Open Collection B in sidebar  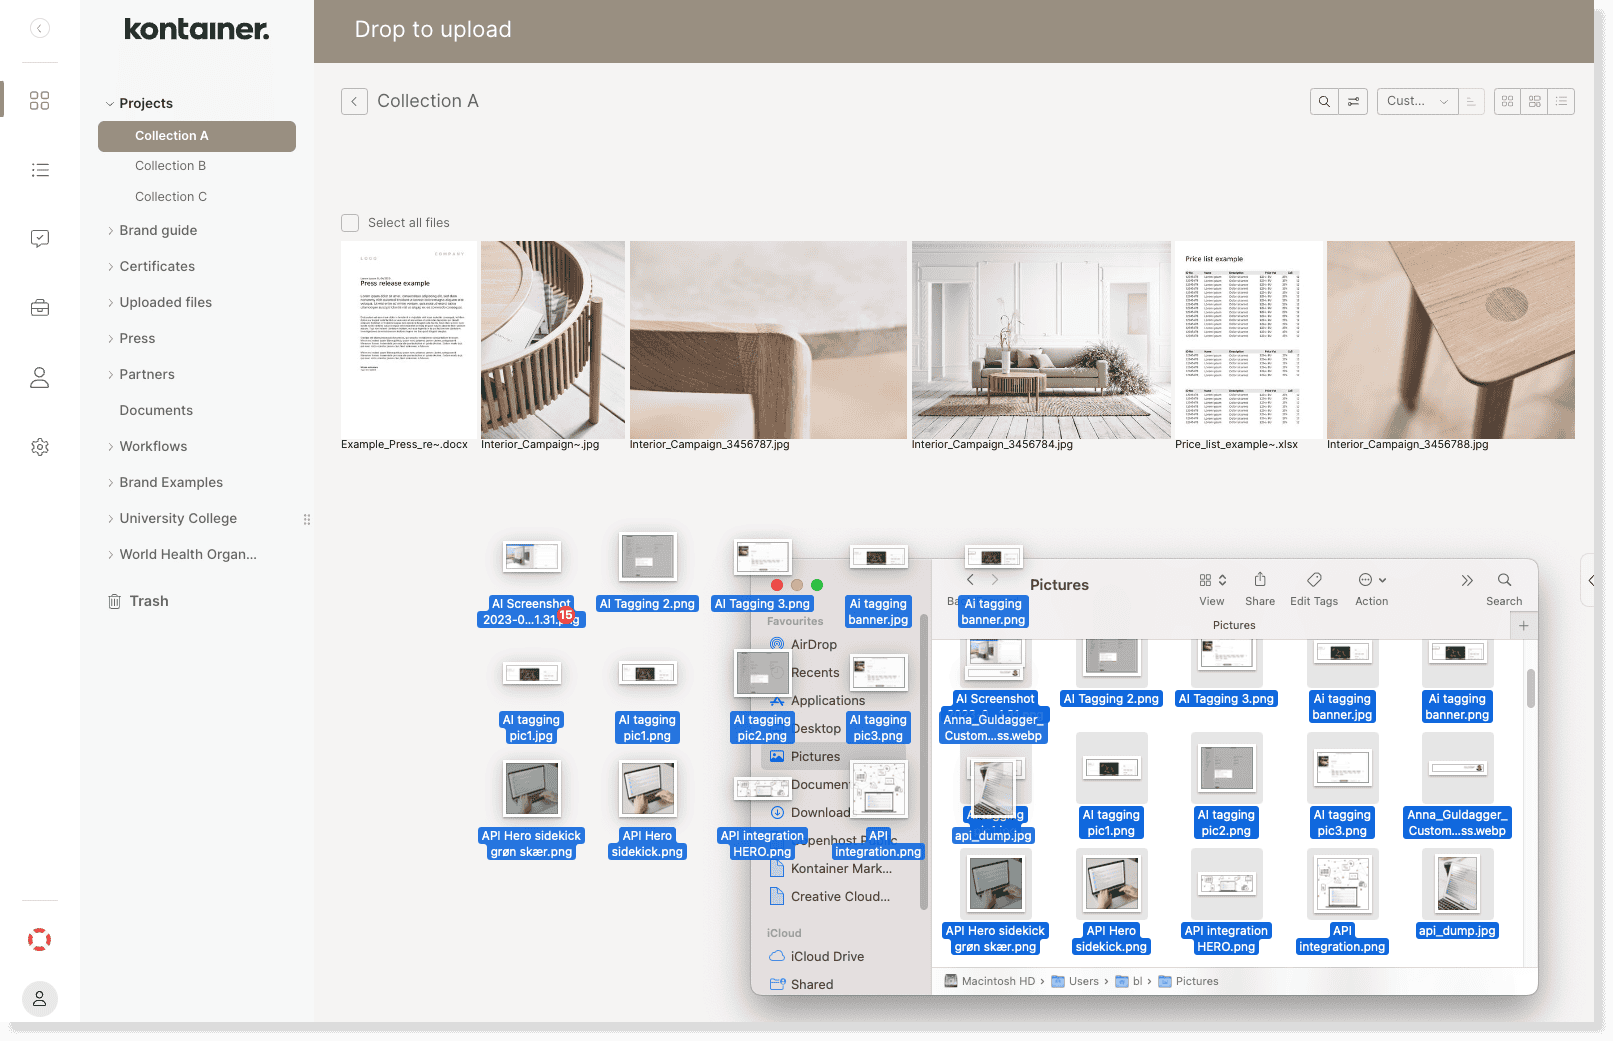170,166
